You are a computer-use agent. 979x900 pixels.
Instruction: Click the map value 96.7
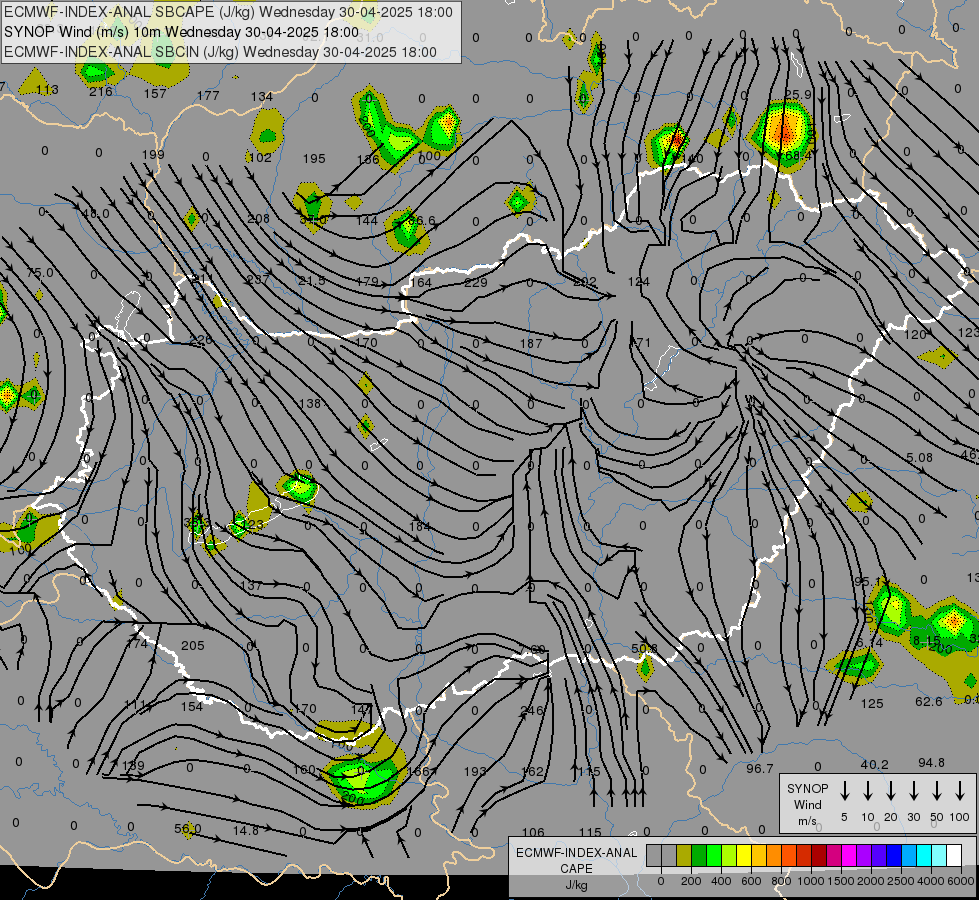pos(760,768)
